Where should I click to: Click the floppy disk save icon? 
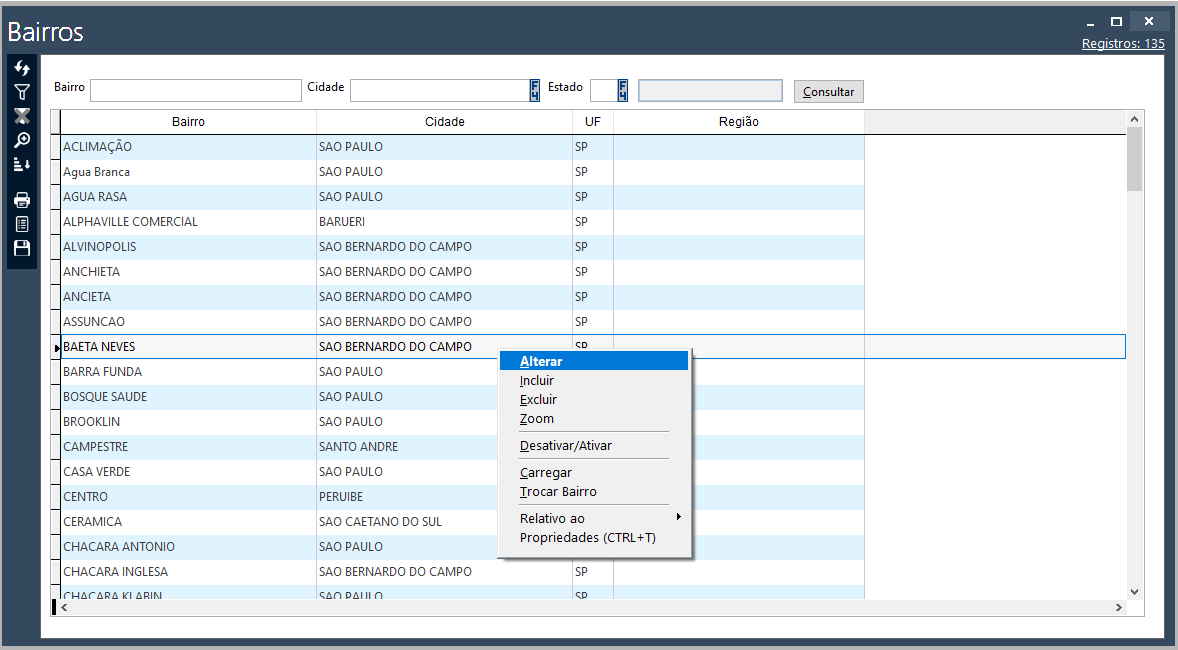22,248
